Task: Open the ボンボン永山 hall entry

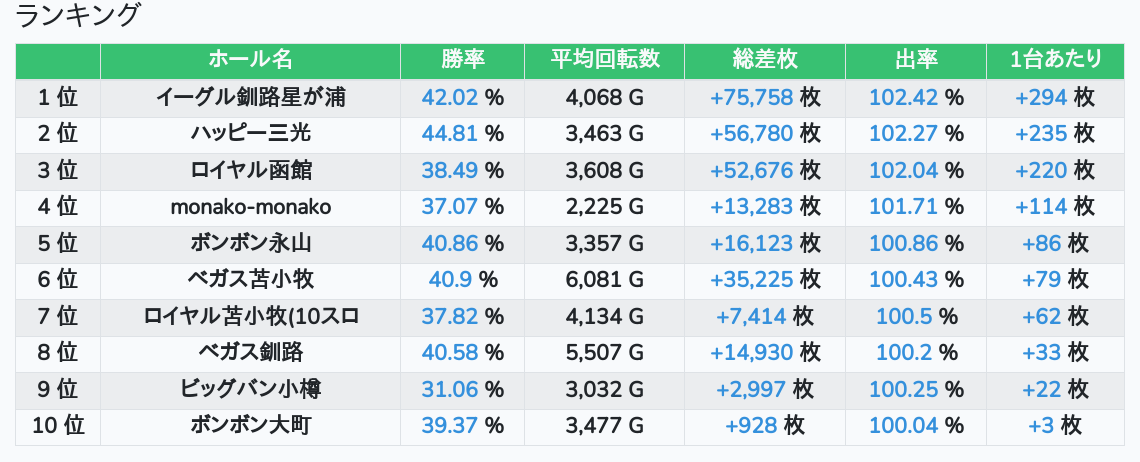Action: [x=251, y=243]
